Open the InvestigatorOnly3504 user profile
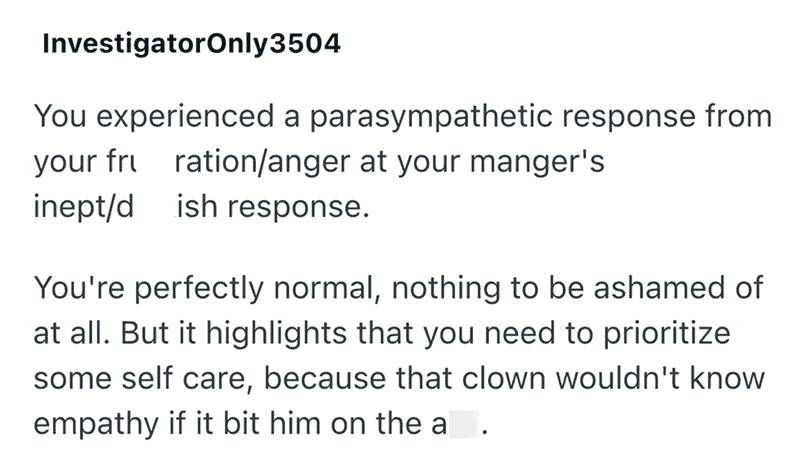 (184, 48)
